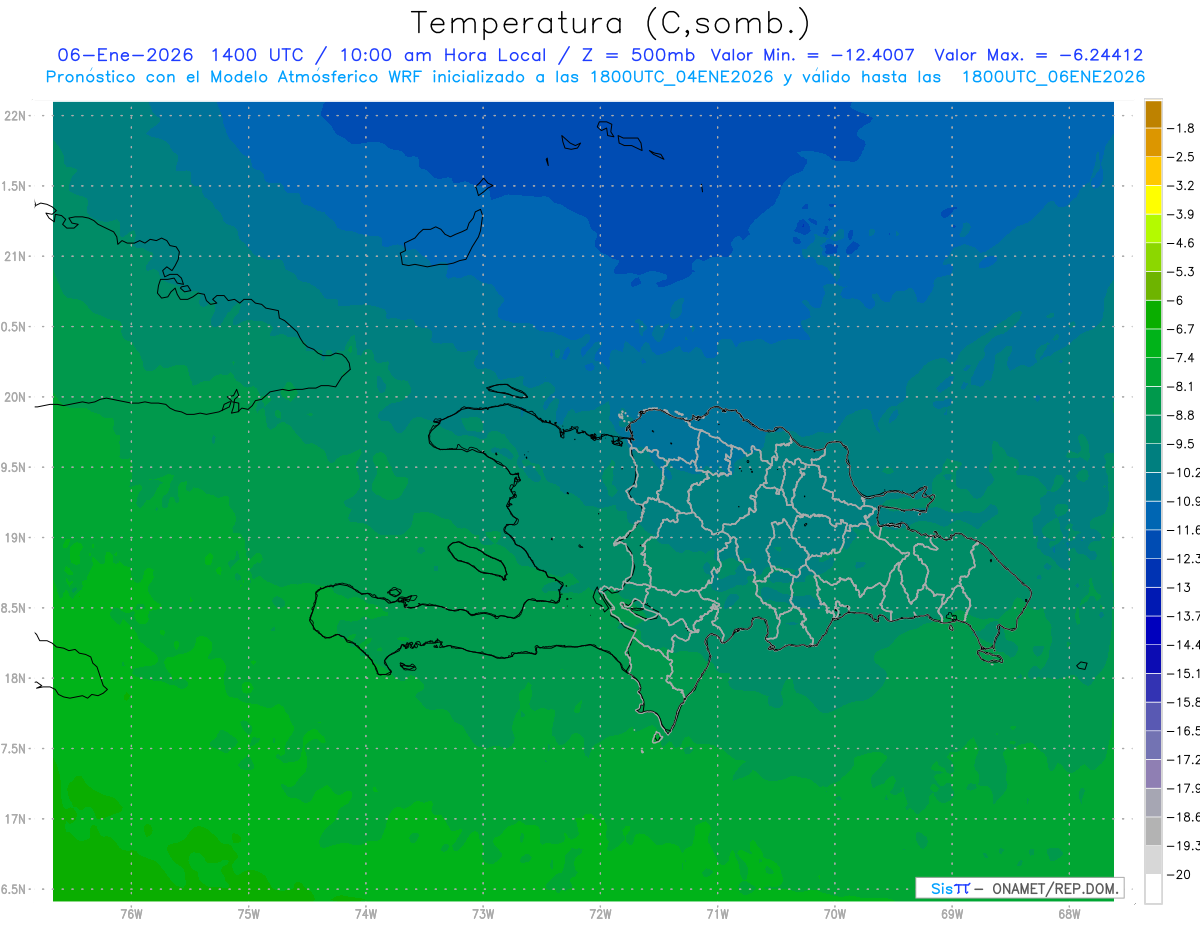Viewport: 1200px width, 927px height.
Task: Click the purple swatch between -17.2 and -17.9
Action: (x=1153, y=774)
